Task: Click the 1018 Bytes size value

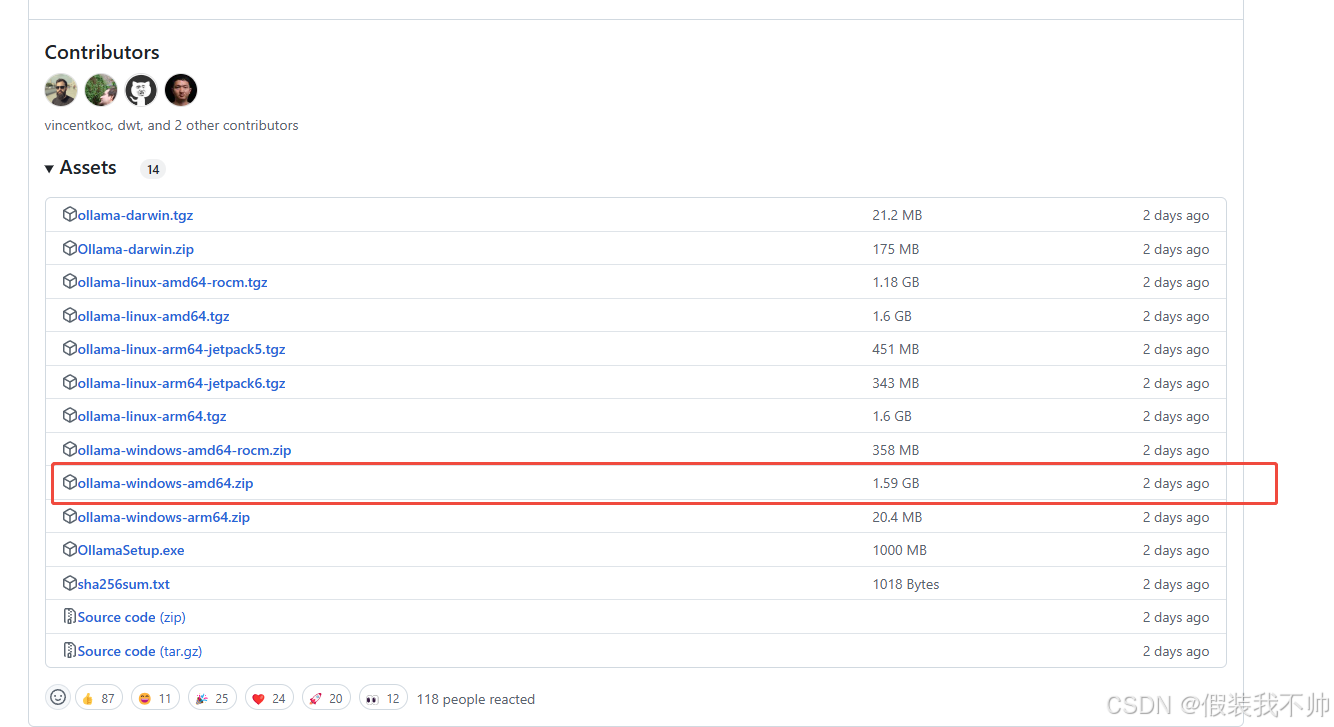Action: click(906, 584)
